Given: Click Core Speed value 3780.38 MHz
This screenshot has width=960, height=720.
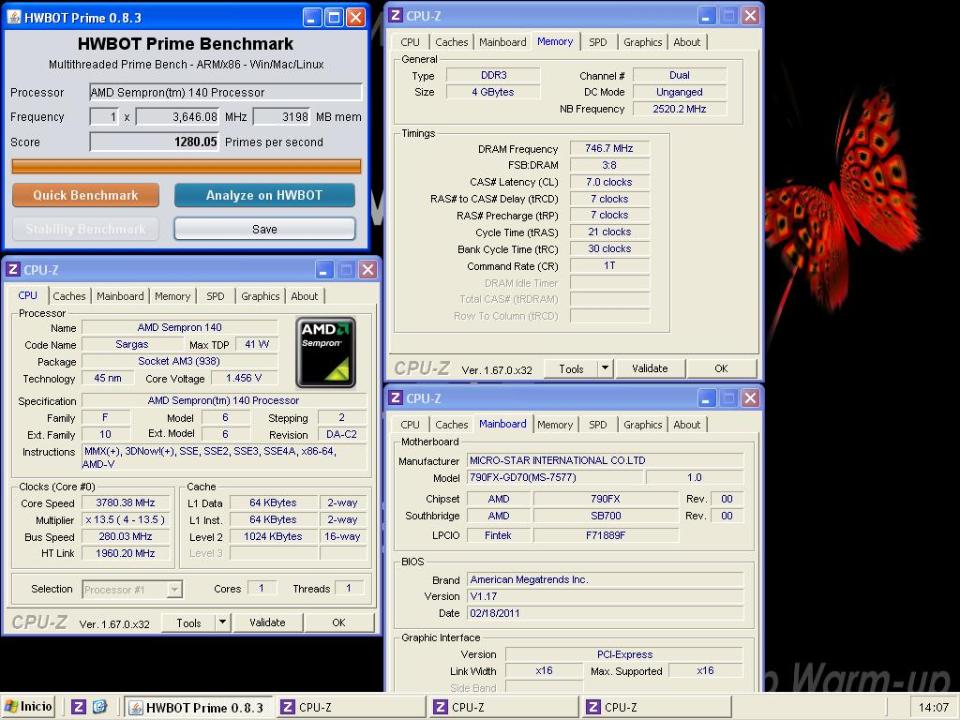Looking at the screenshot, I should click(x=126, y=503).
